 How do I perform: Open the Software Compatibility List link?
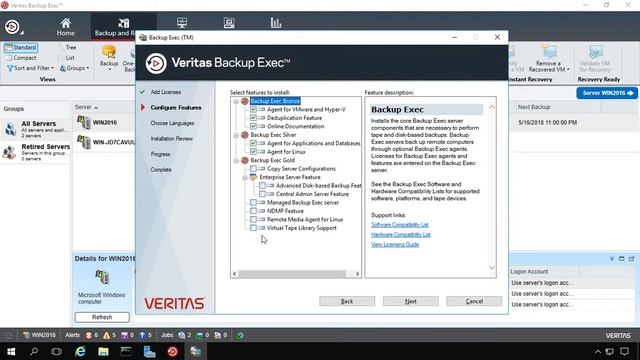point(400,225)
